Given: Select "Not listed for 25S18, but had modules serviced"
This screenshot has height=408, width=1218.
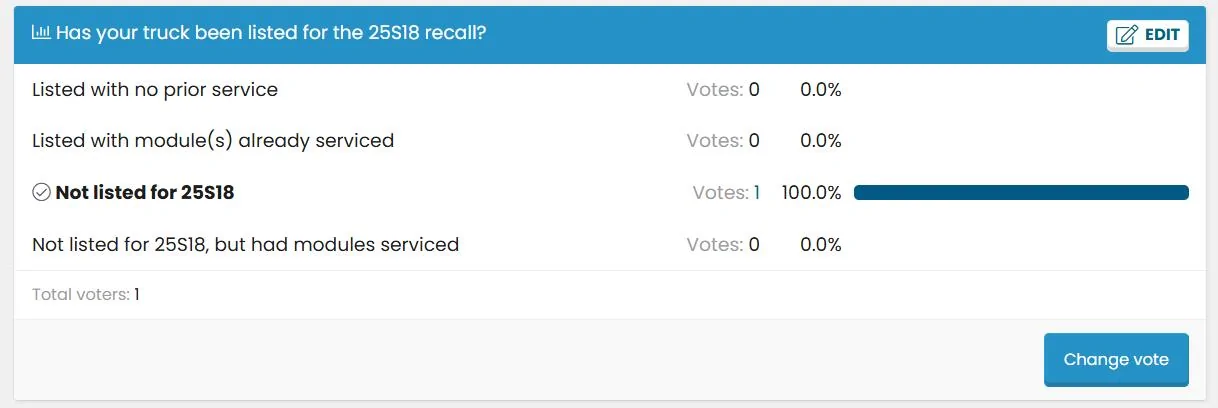Looking at the screenshot, I should 245,244.
